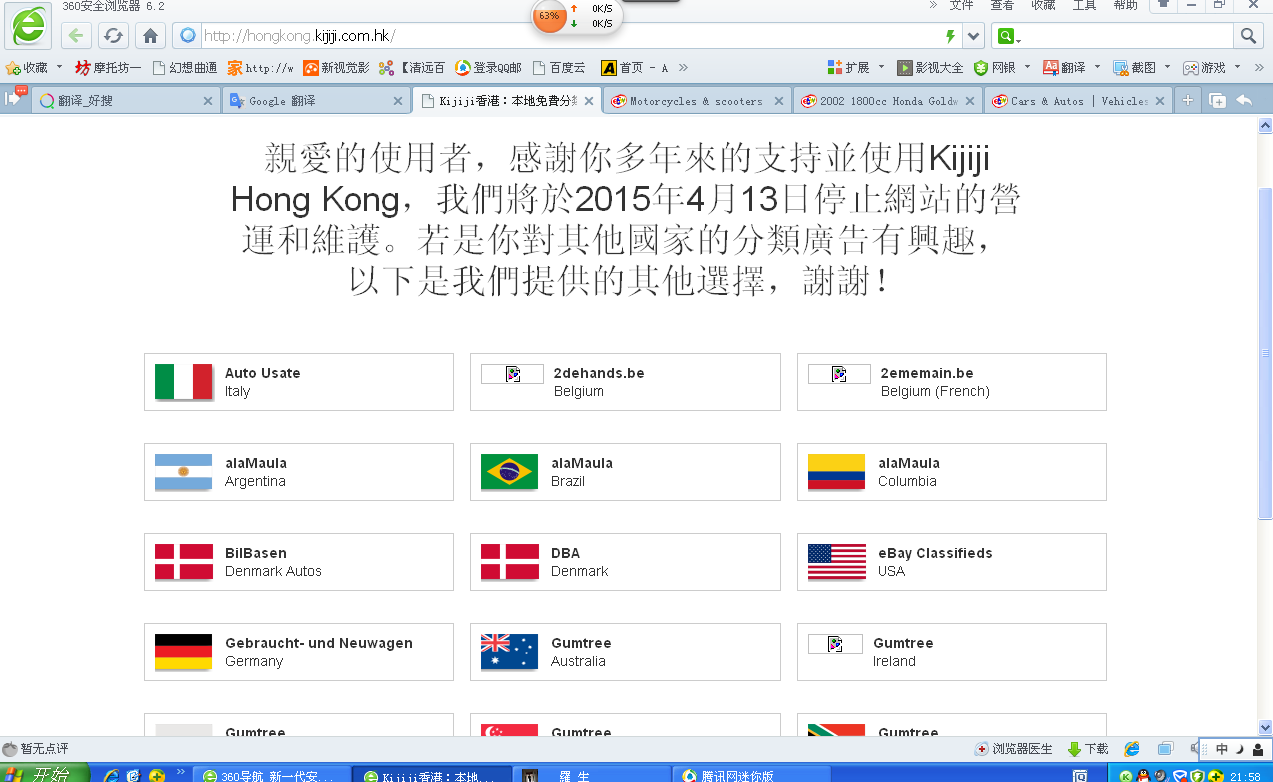Viewport: 1273px width, 782px height.
Task: Click the Argentina flag for alaMaula
Action: [184, 472]
